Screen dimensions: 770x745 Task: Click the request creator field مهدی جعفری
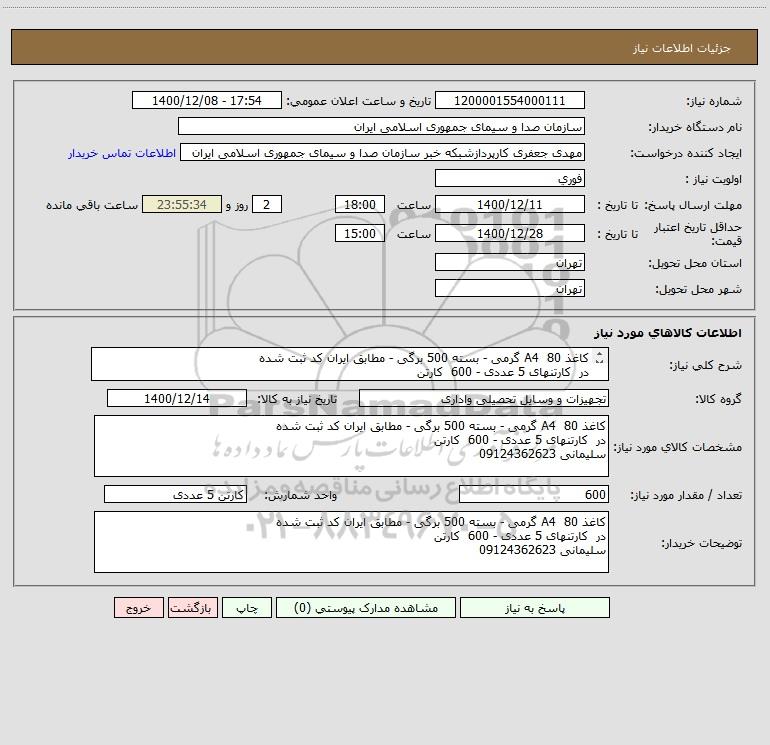tap(383, 152)
